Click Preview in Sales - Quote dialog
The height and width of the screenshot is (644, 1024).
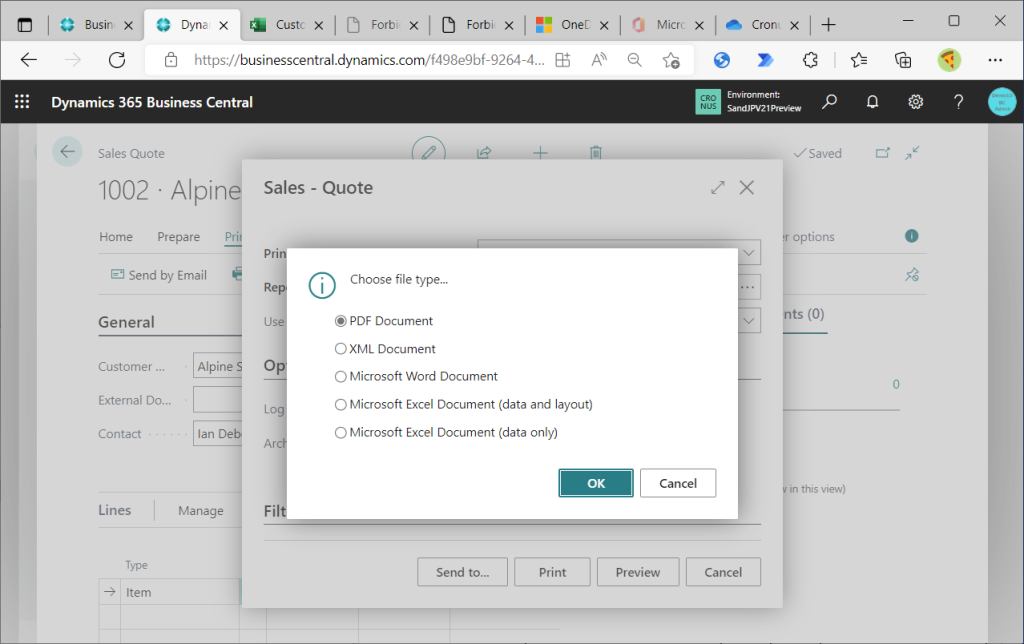[638, 572]
